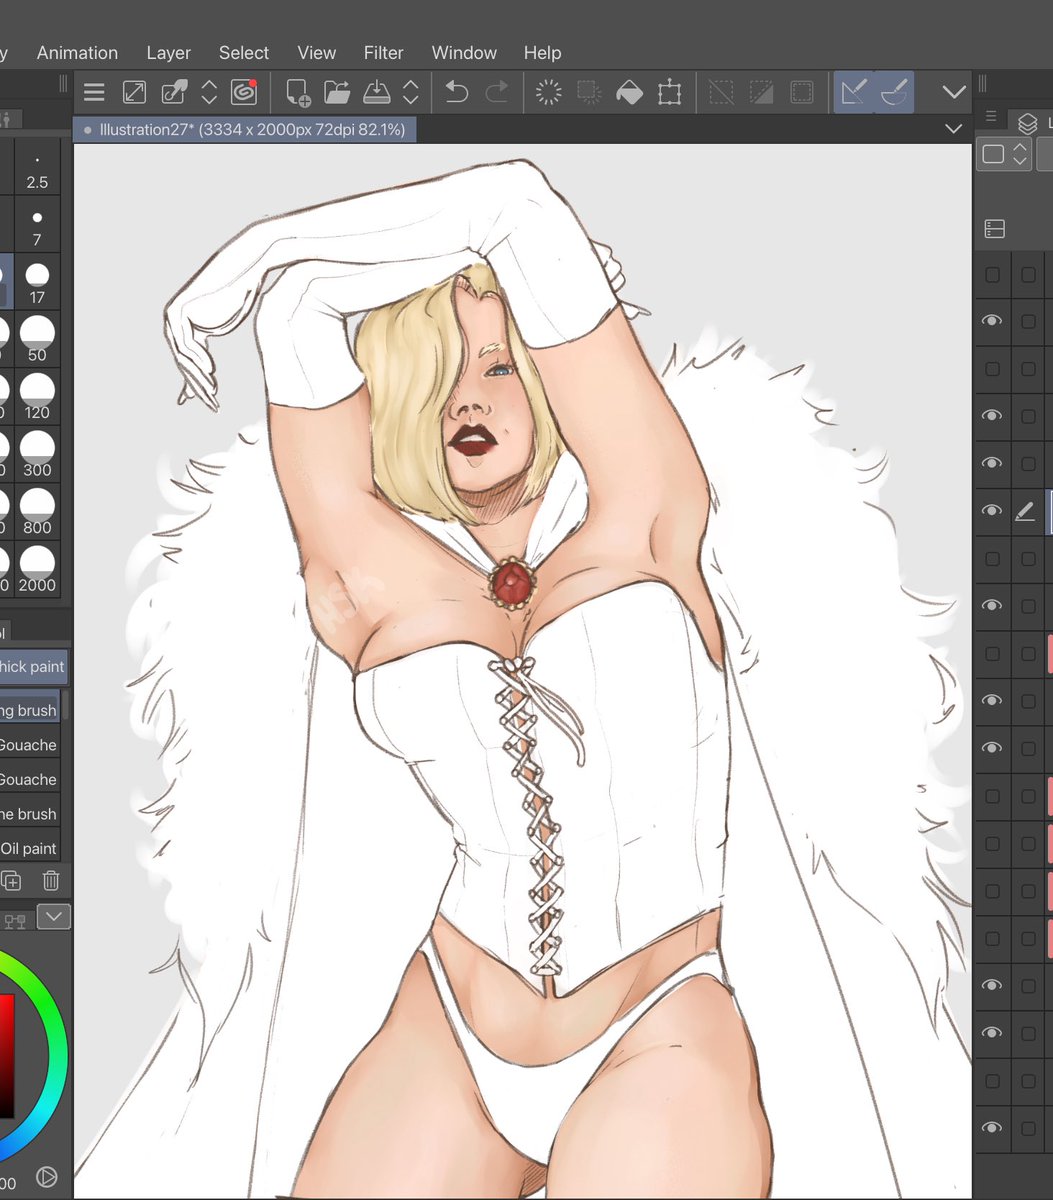1053x1200 pixels.
Task: Click the Clear (dashed circle) icon
Action: (548, 93)
